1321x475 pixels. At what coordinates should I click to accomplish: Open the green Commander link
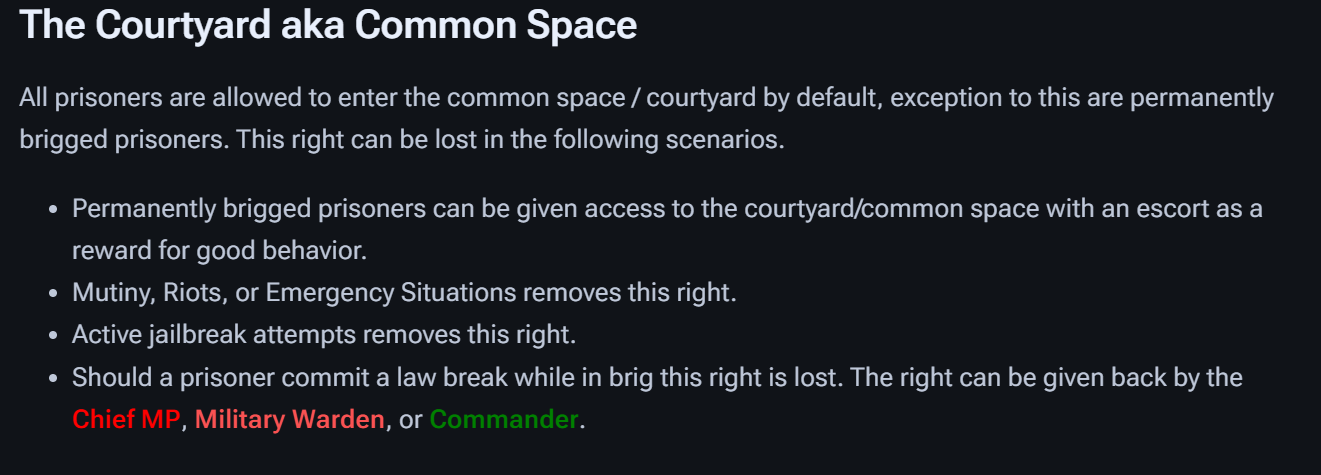pyautogui.click(x=503, y=419)
